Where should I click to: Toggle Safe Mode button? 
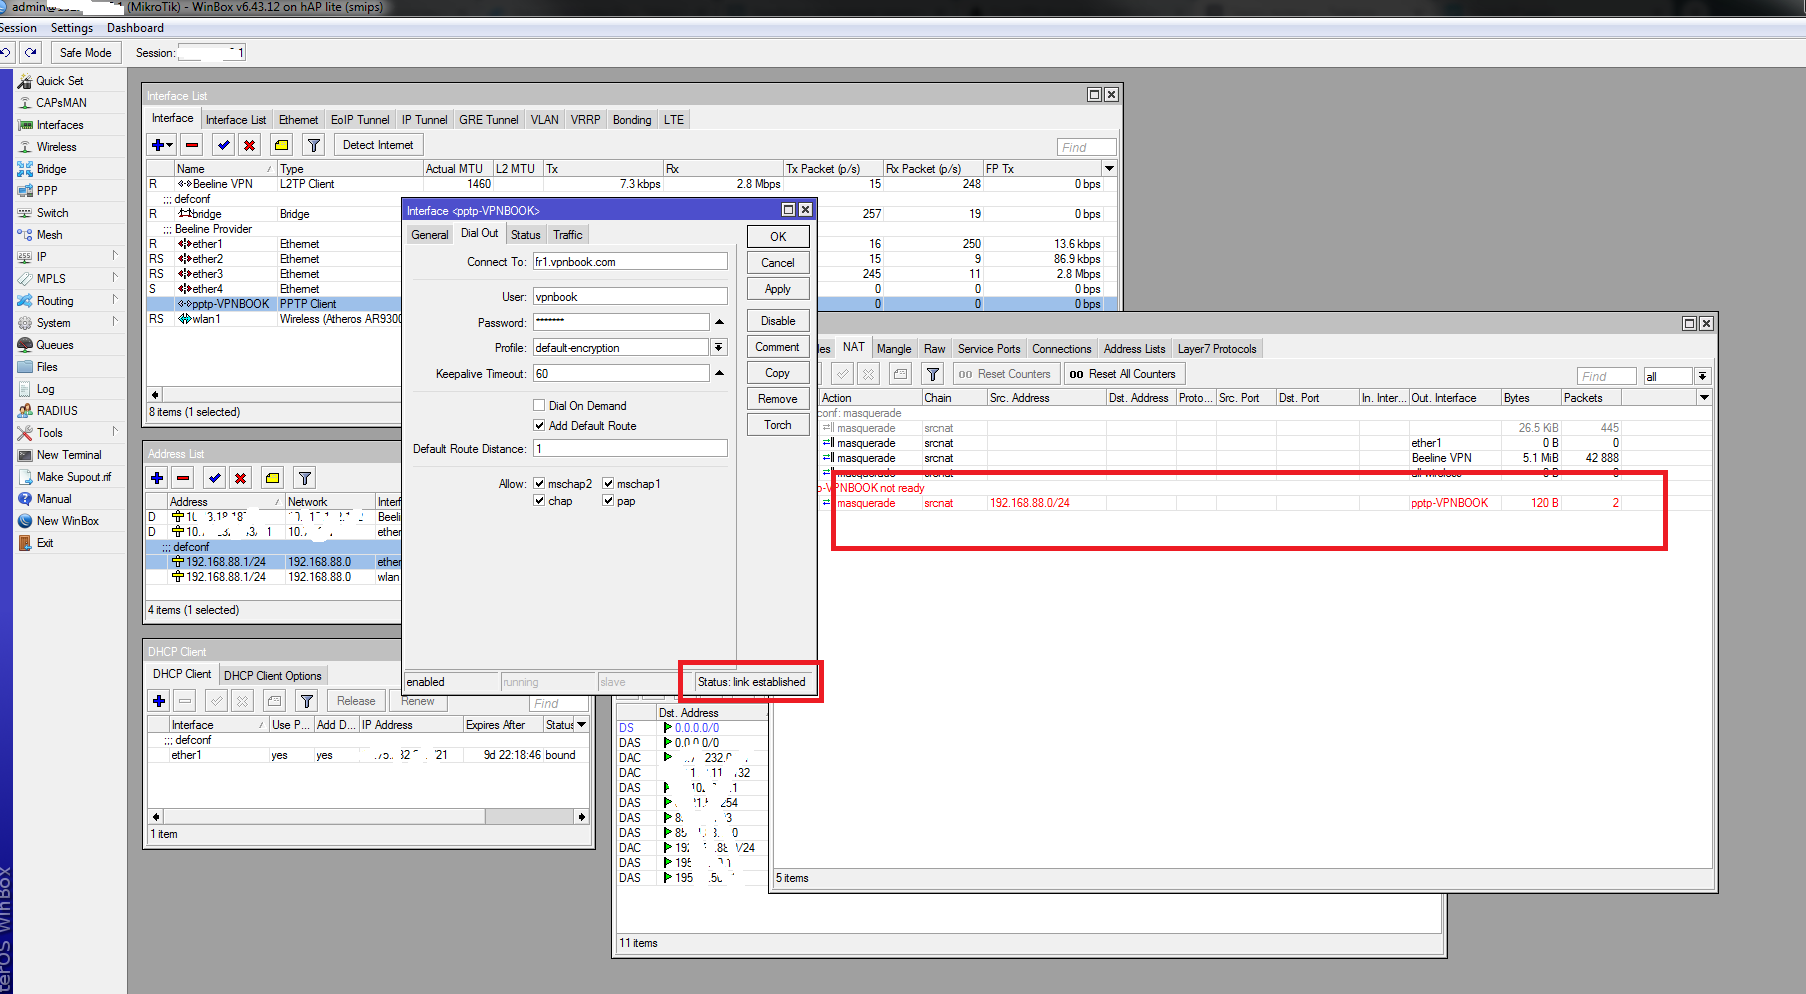click(x=86, y=53)
